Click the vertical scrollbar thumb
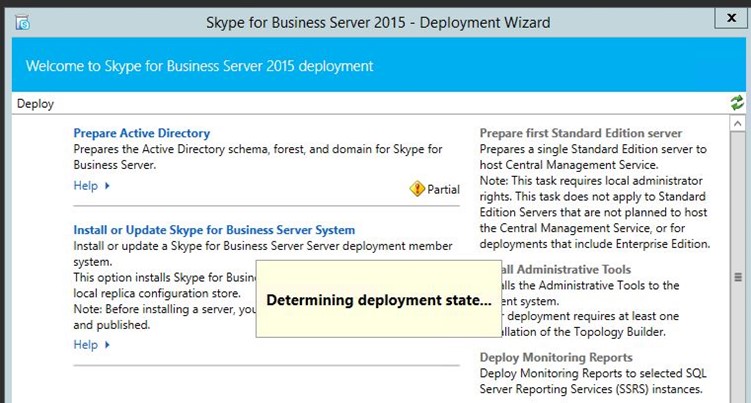This screenshot has height=403, width=751. [738, 277]
